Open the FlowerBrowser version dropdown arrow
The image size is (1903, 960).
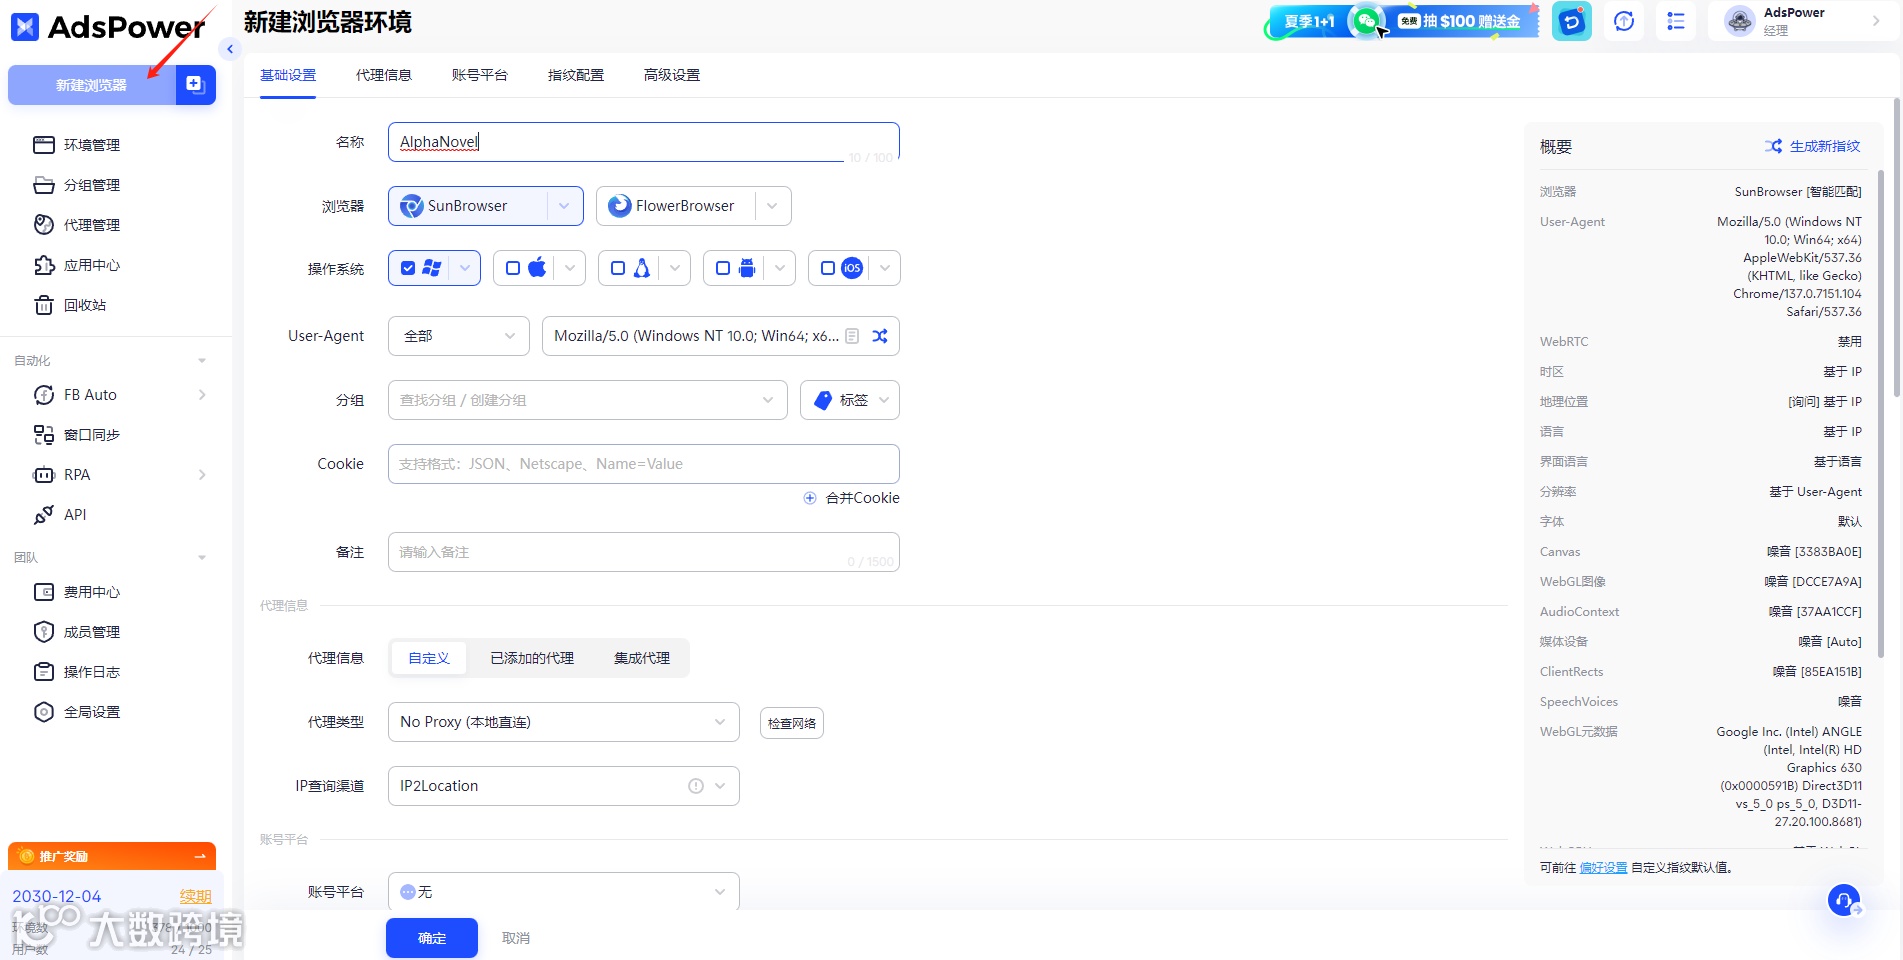pyautogui.click(x=772, y=206)
